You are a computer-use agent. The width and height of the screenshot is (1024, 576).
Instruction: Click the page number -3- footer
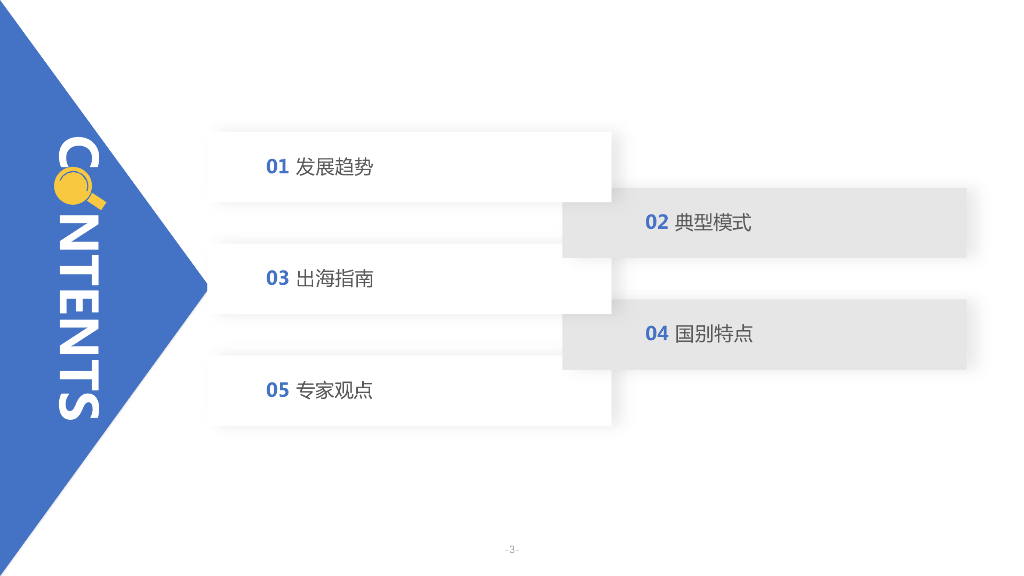[512, 549]
